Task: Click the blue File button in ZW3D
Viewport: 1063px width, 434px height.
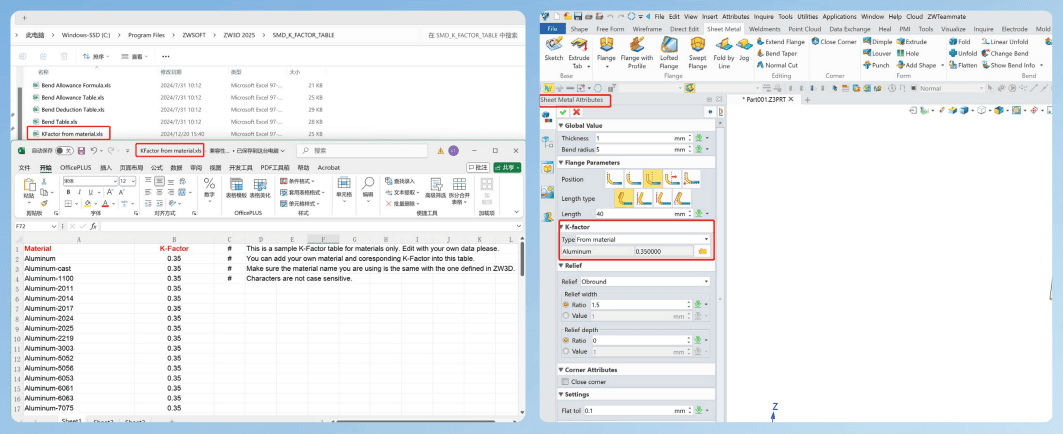Action: (552, 29)
